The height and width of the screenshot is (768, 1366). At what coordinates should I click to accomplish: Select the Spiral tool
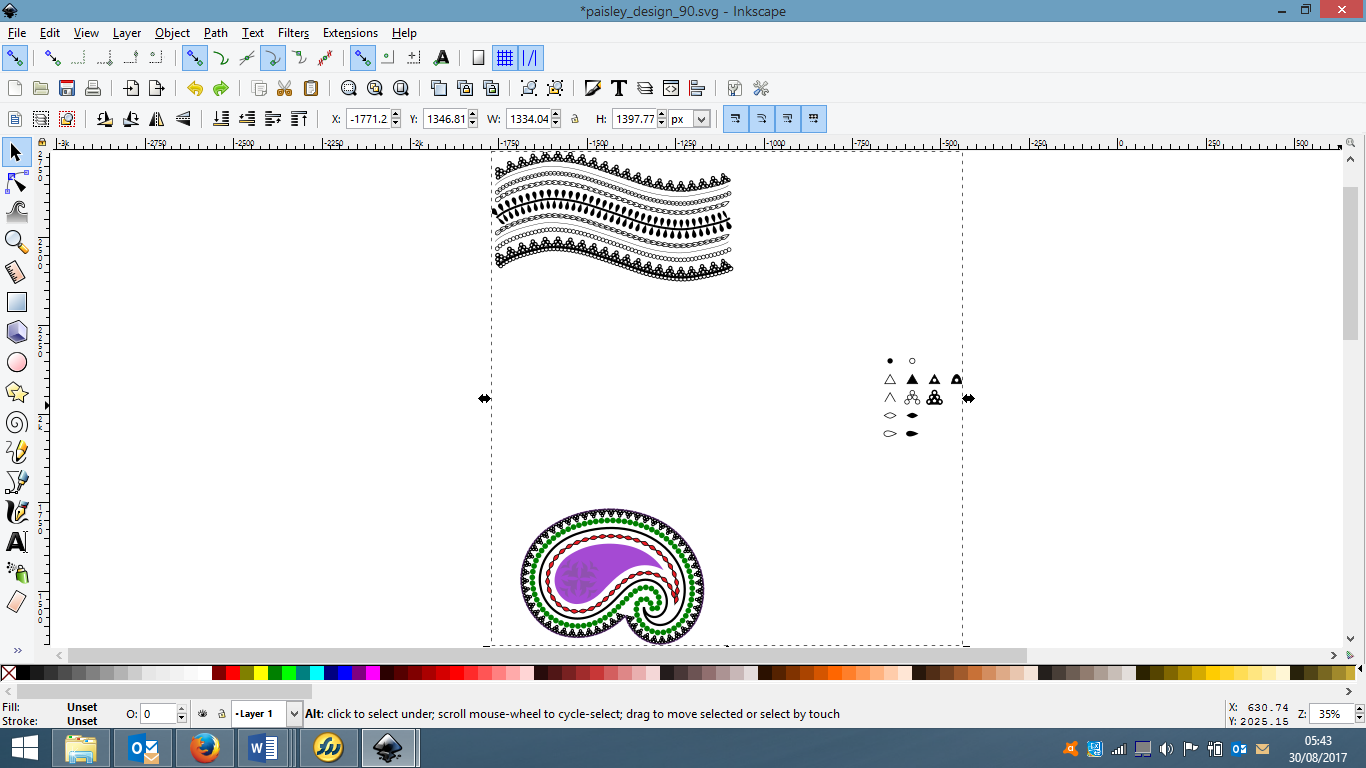point(15,422)
